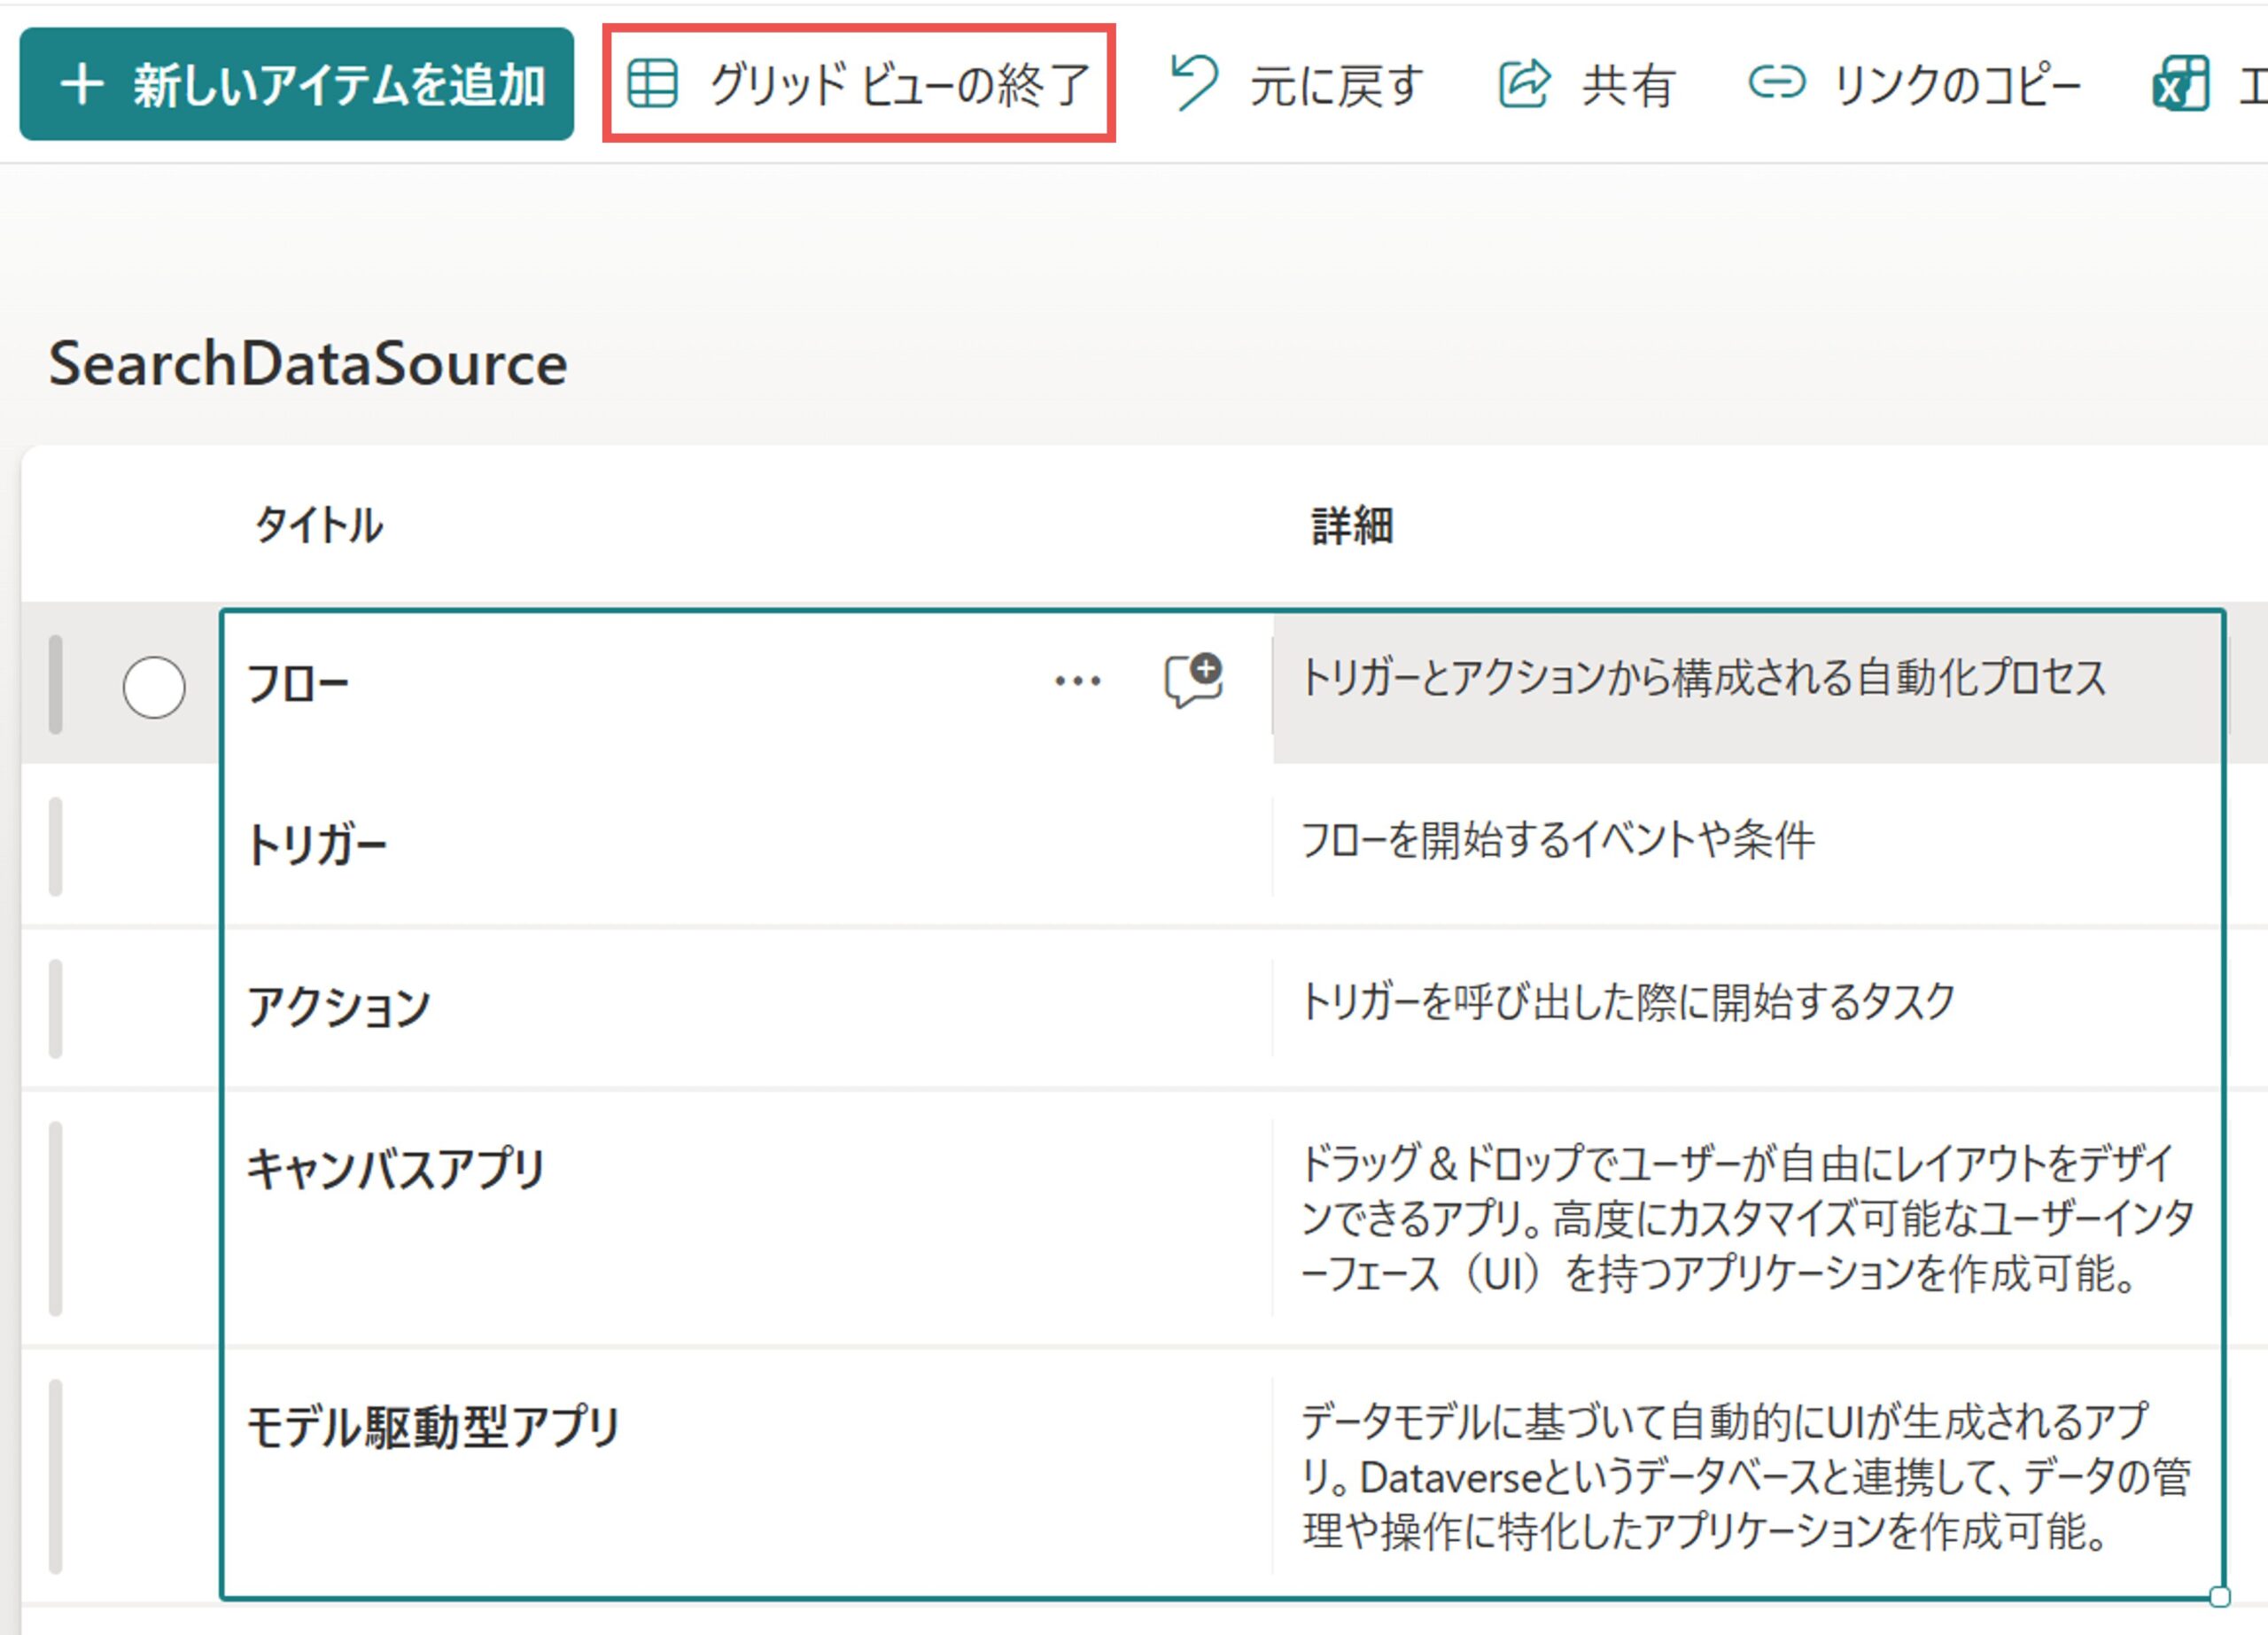Image resolution: width=2268 pixels, height=1635 pixels.
Task: Click the link copy chain icon
Action: click(1776, 82)
